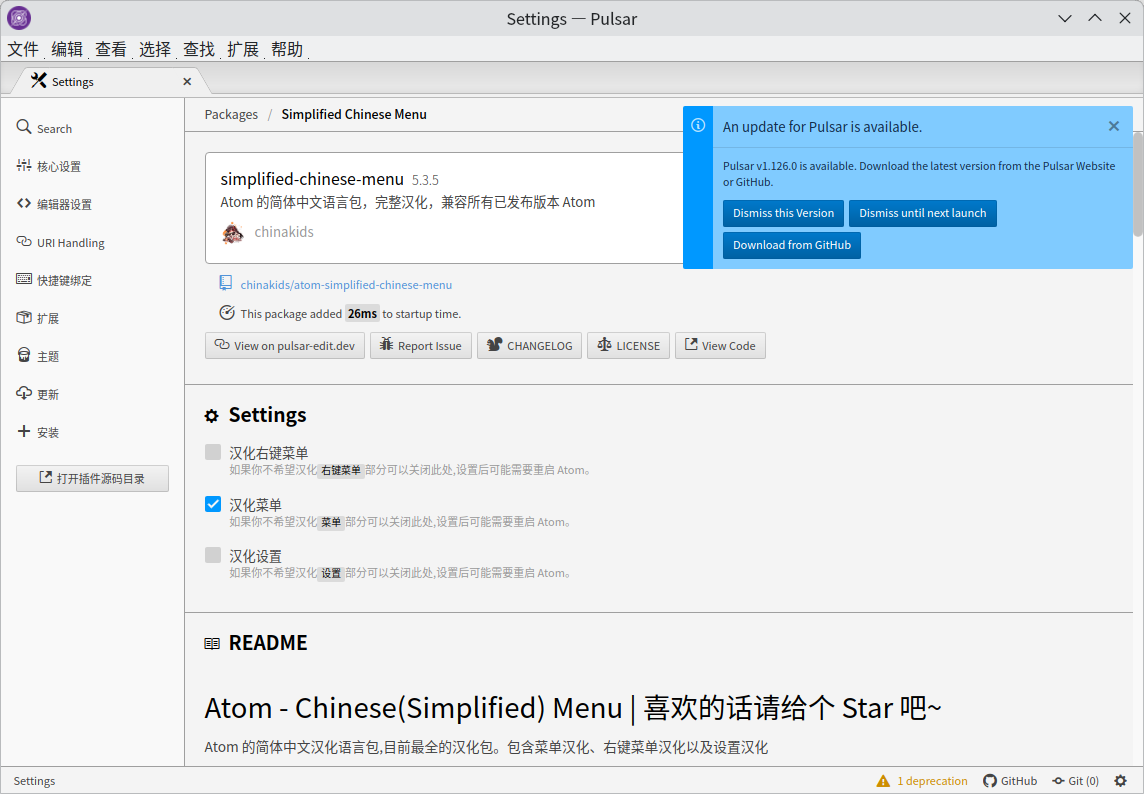Screen dimensions: 1144x794
Task: Click the 26ms startup time badge
Action: coord(363,314)
